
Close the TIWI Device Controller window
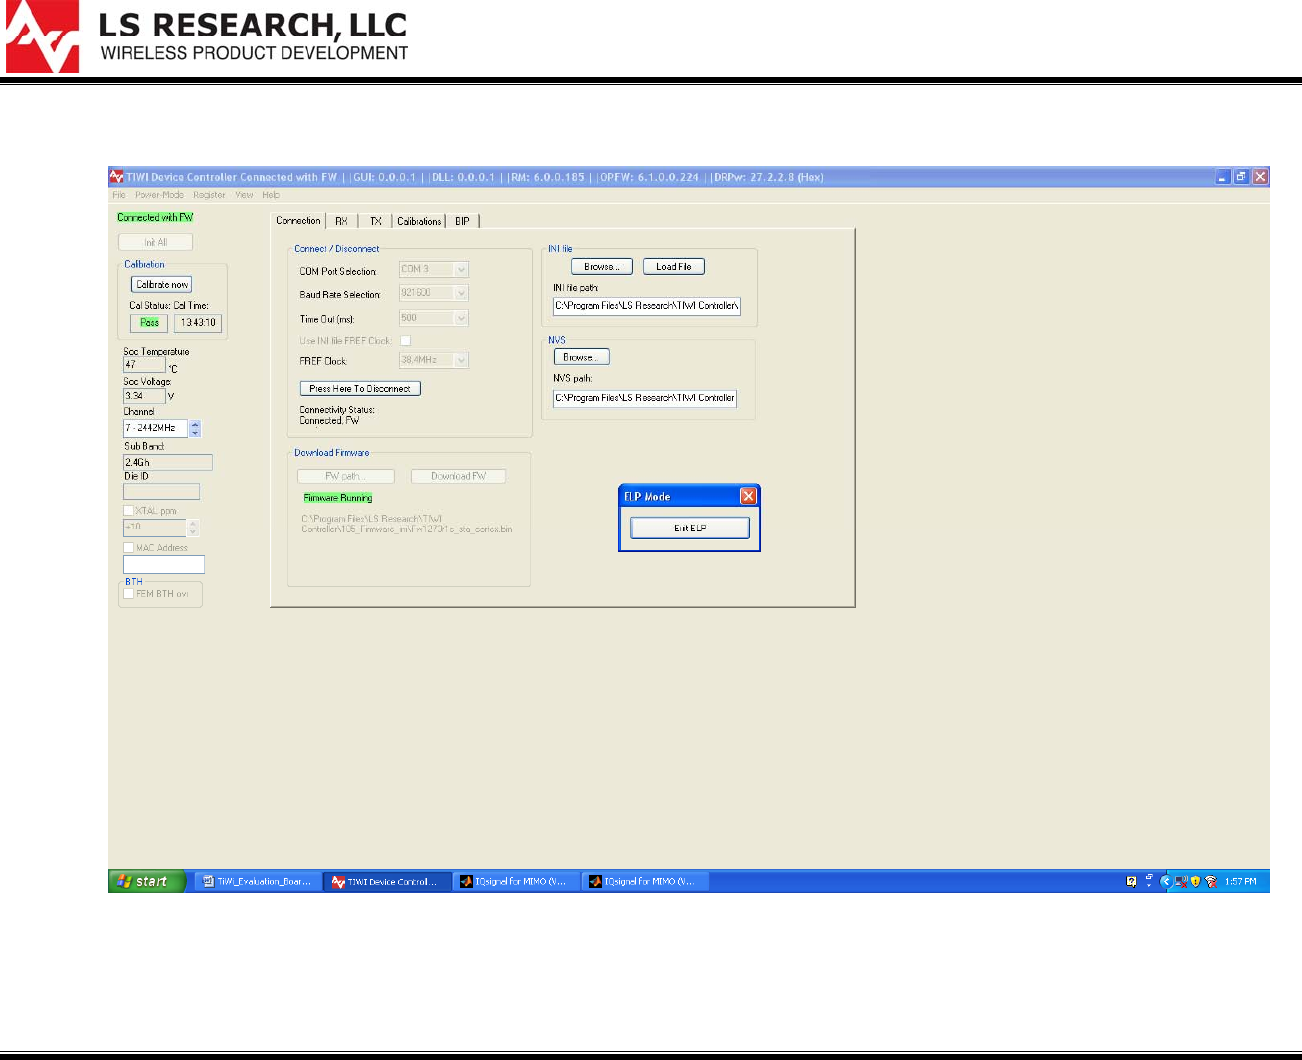click(1260, 177)
